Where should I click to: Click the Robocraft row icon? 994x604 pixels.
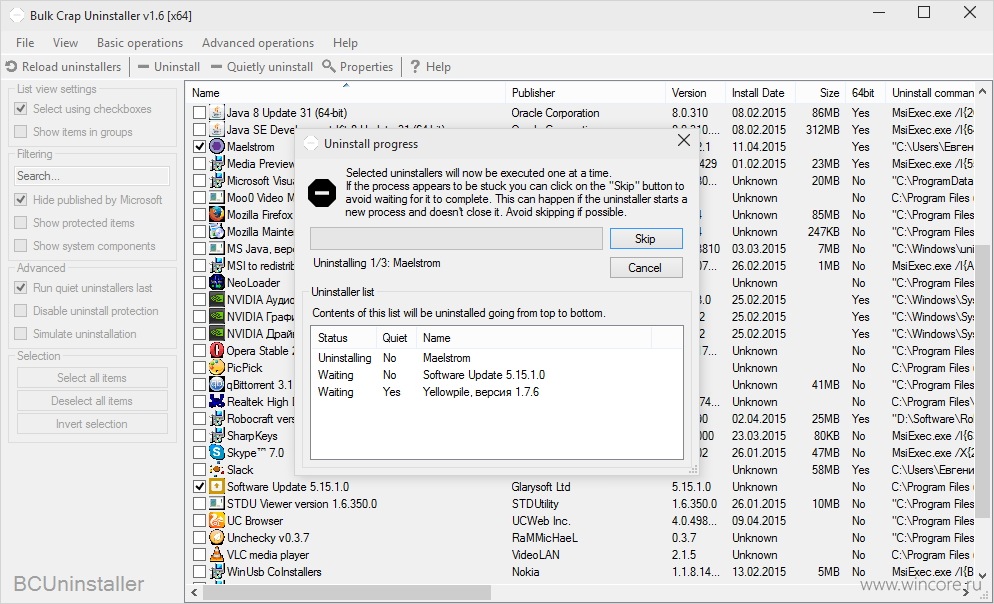pyautogui.click(x=217, y=418)
